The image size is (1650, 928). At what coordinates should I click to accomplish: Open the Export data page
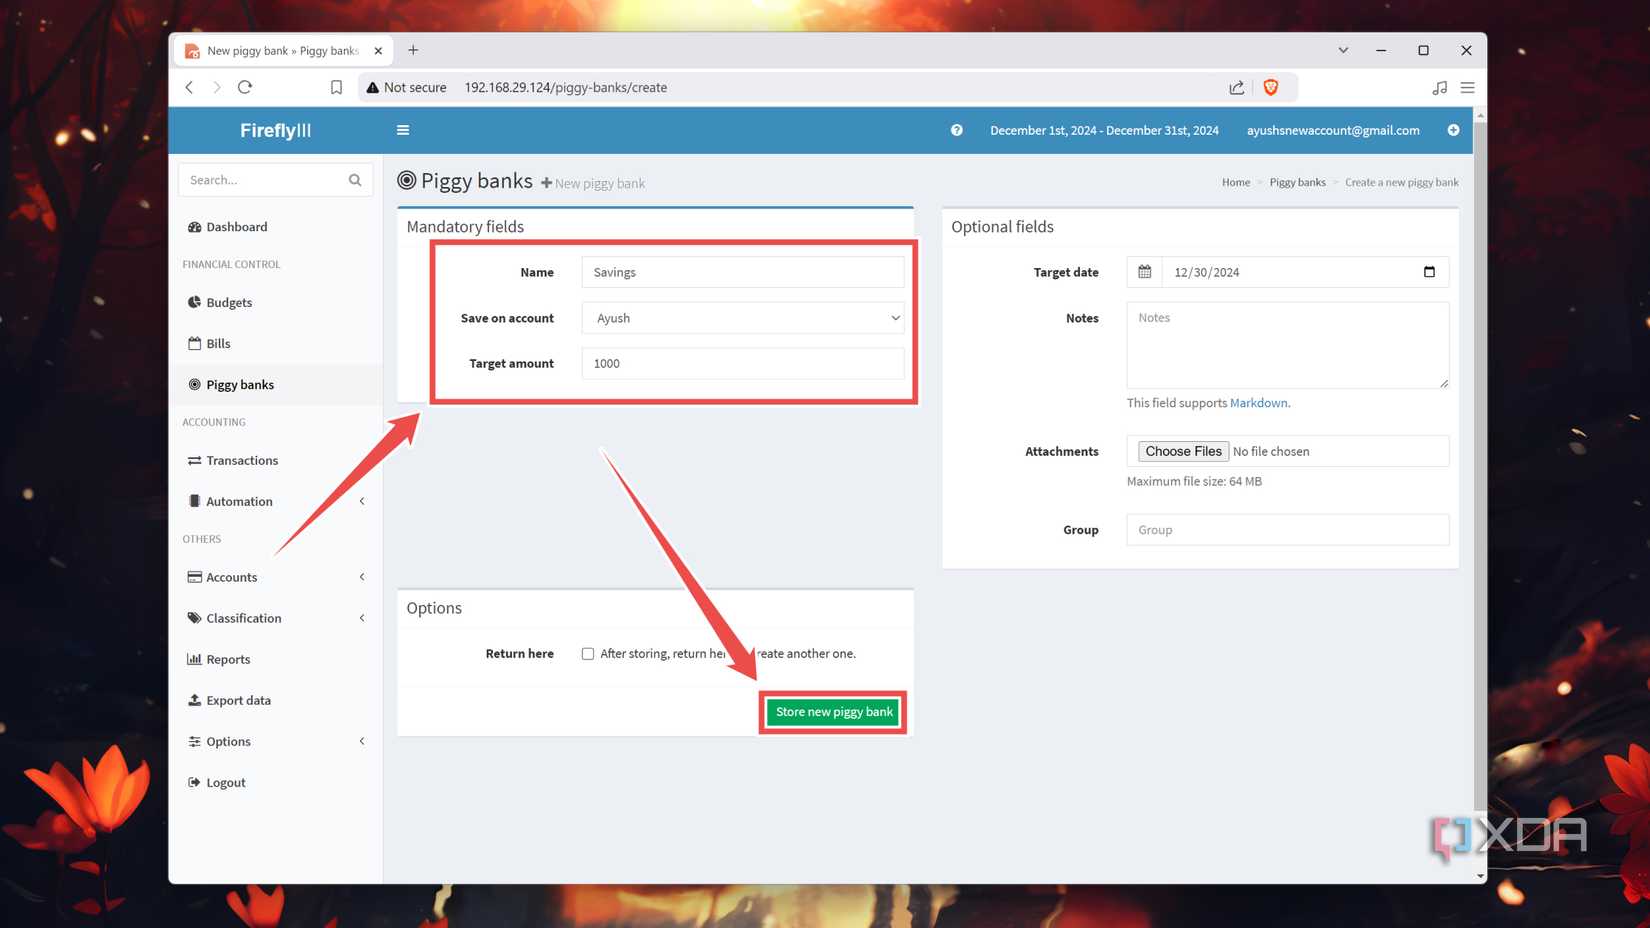click(x=238, y=700)
